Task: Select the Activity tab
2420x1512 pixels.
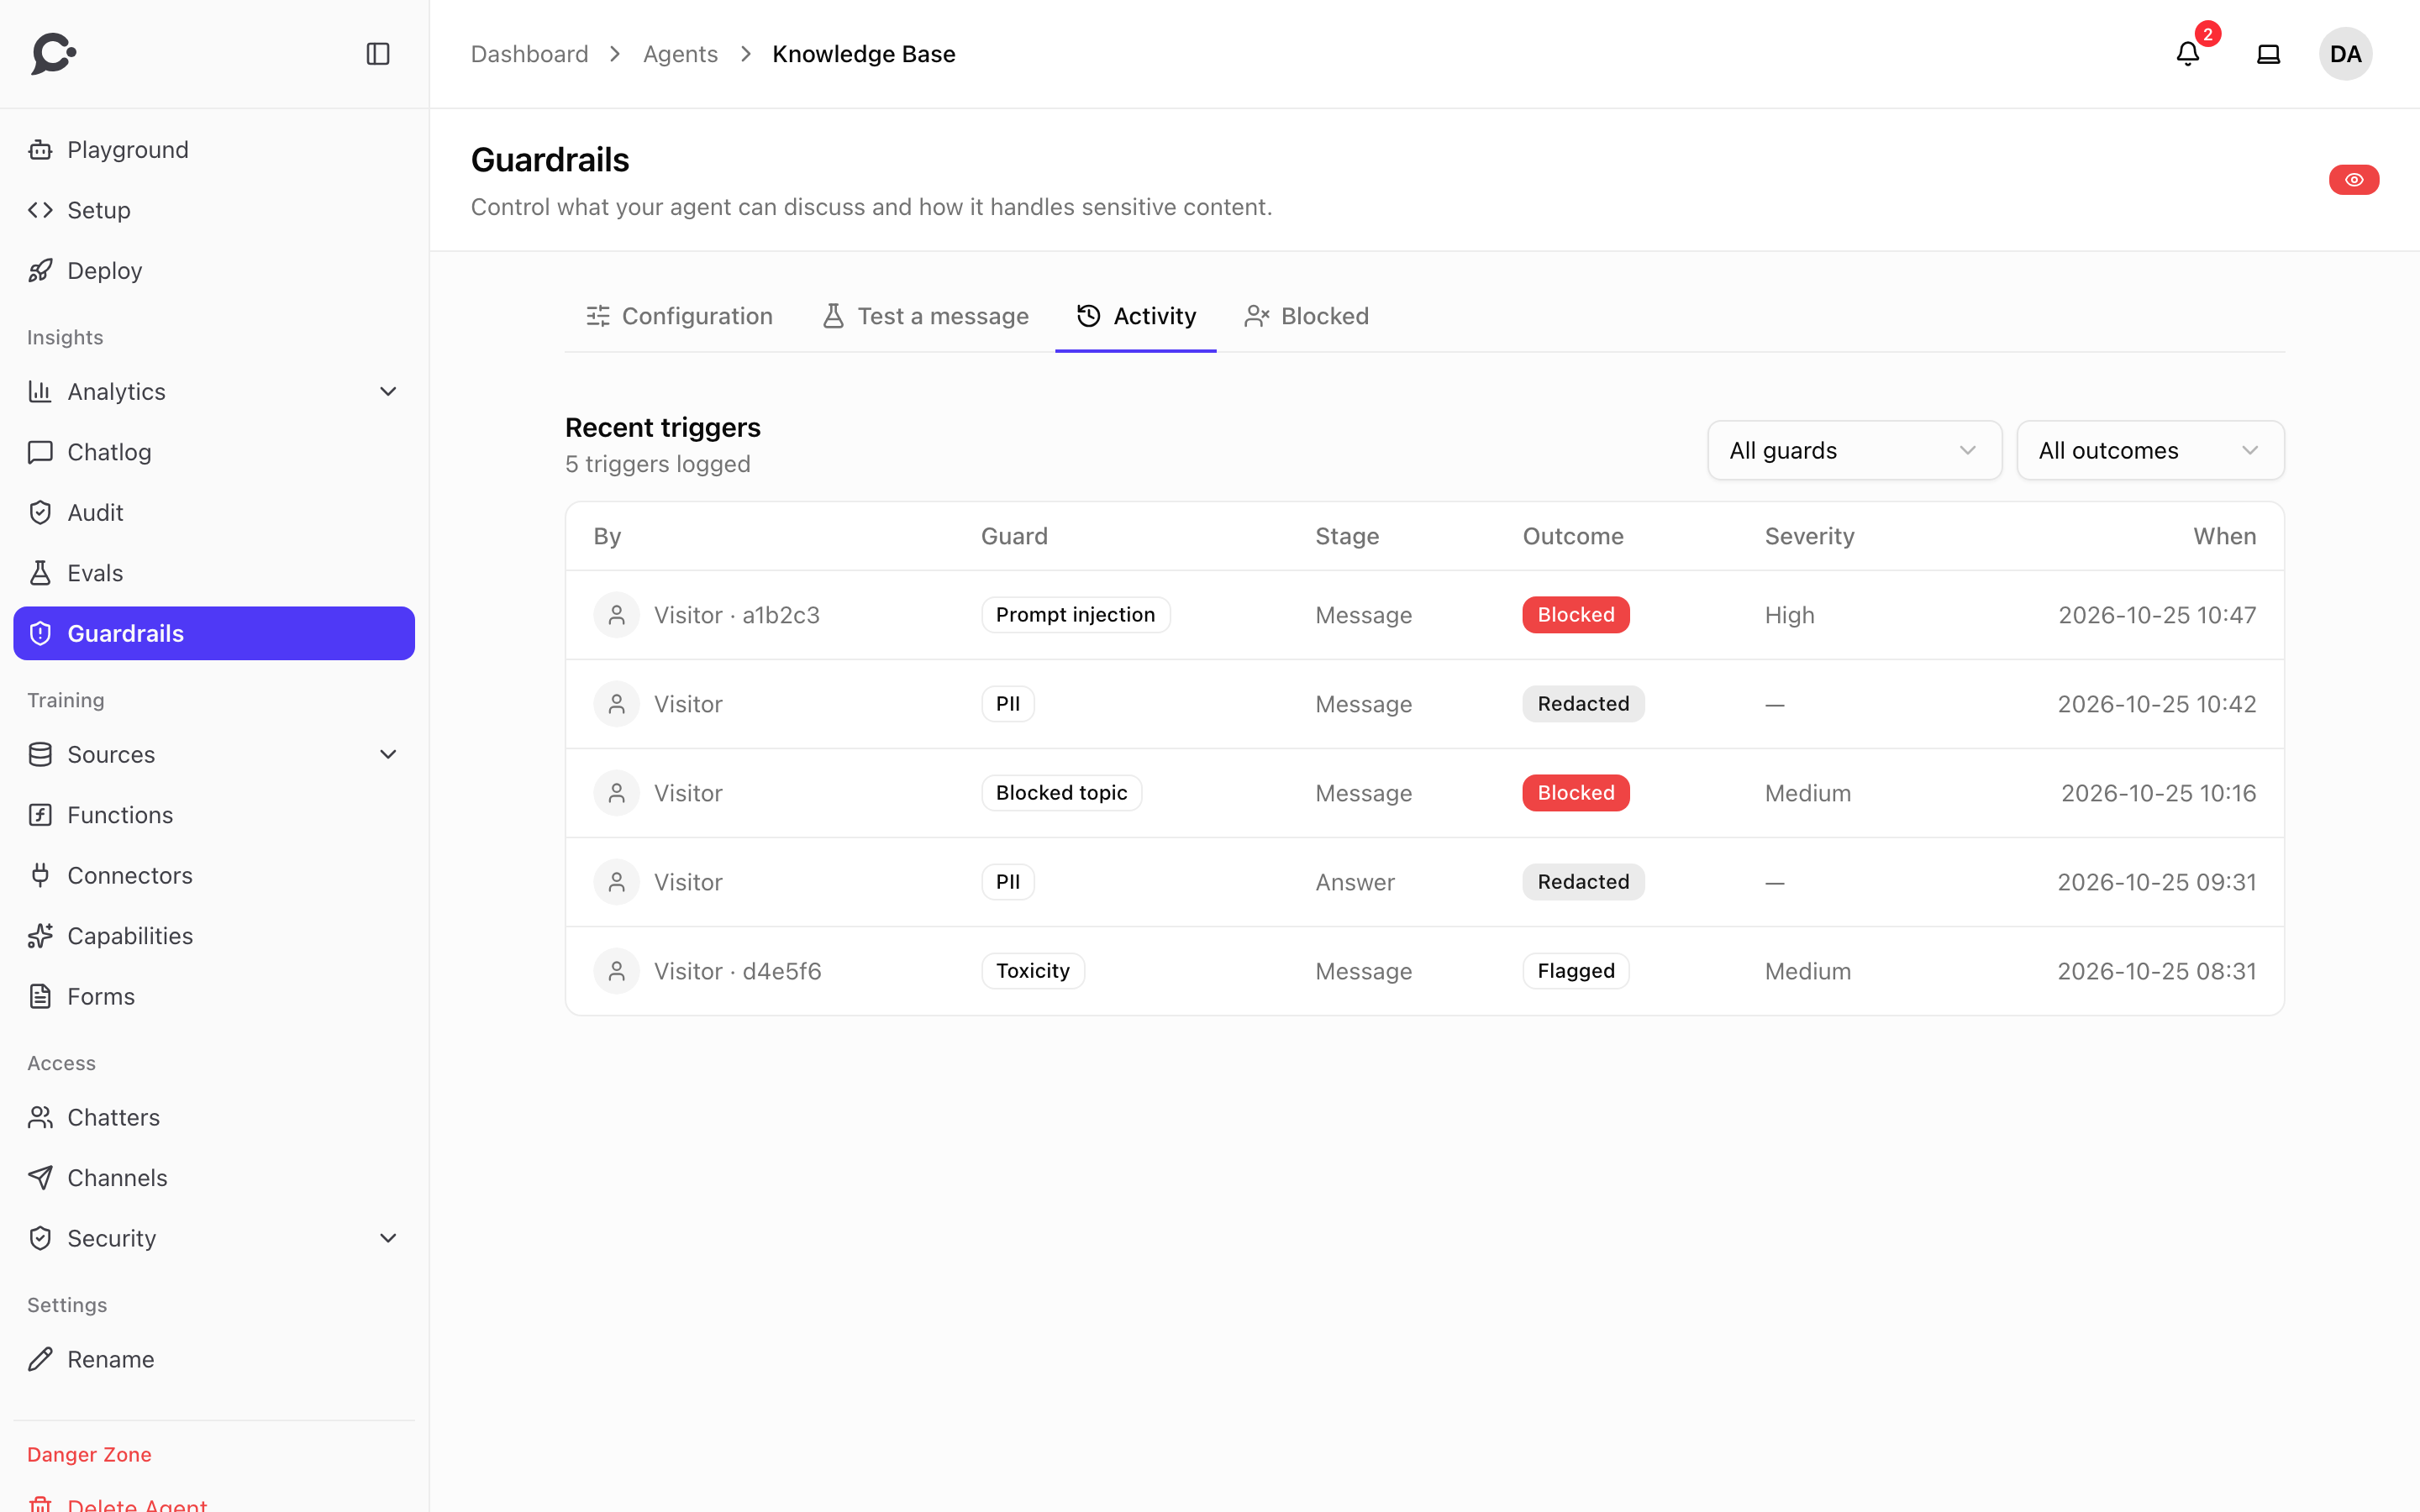Action: coord(1136,316)
